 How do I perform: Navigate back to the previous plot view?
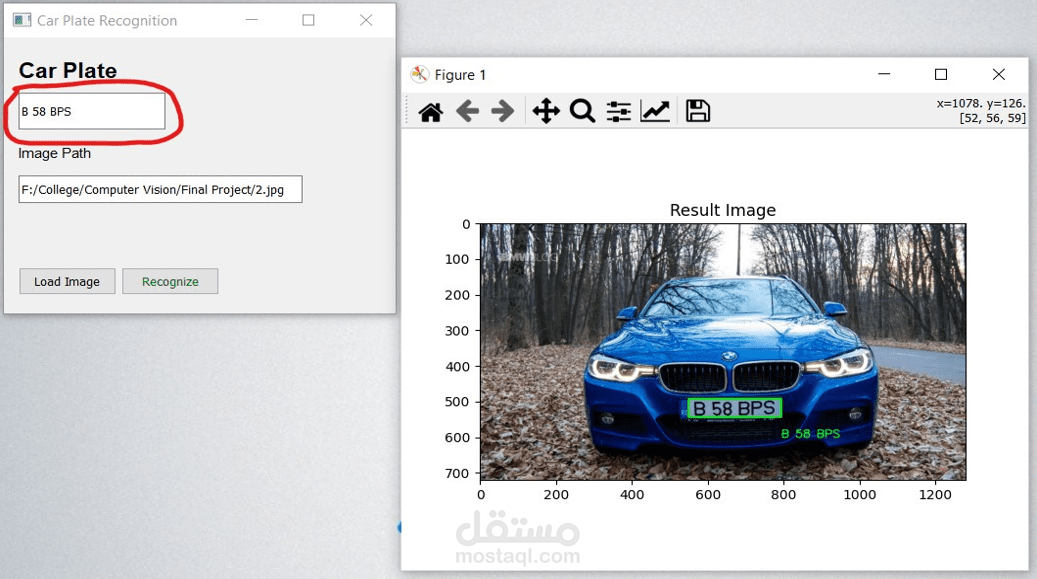pyautogui.click(x=466, y=111)
